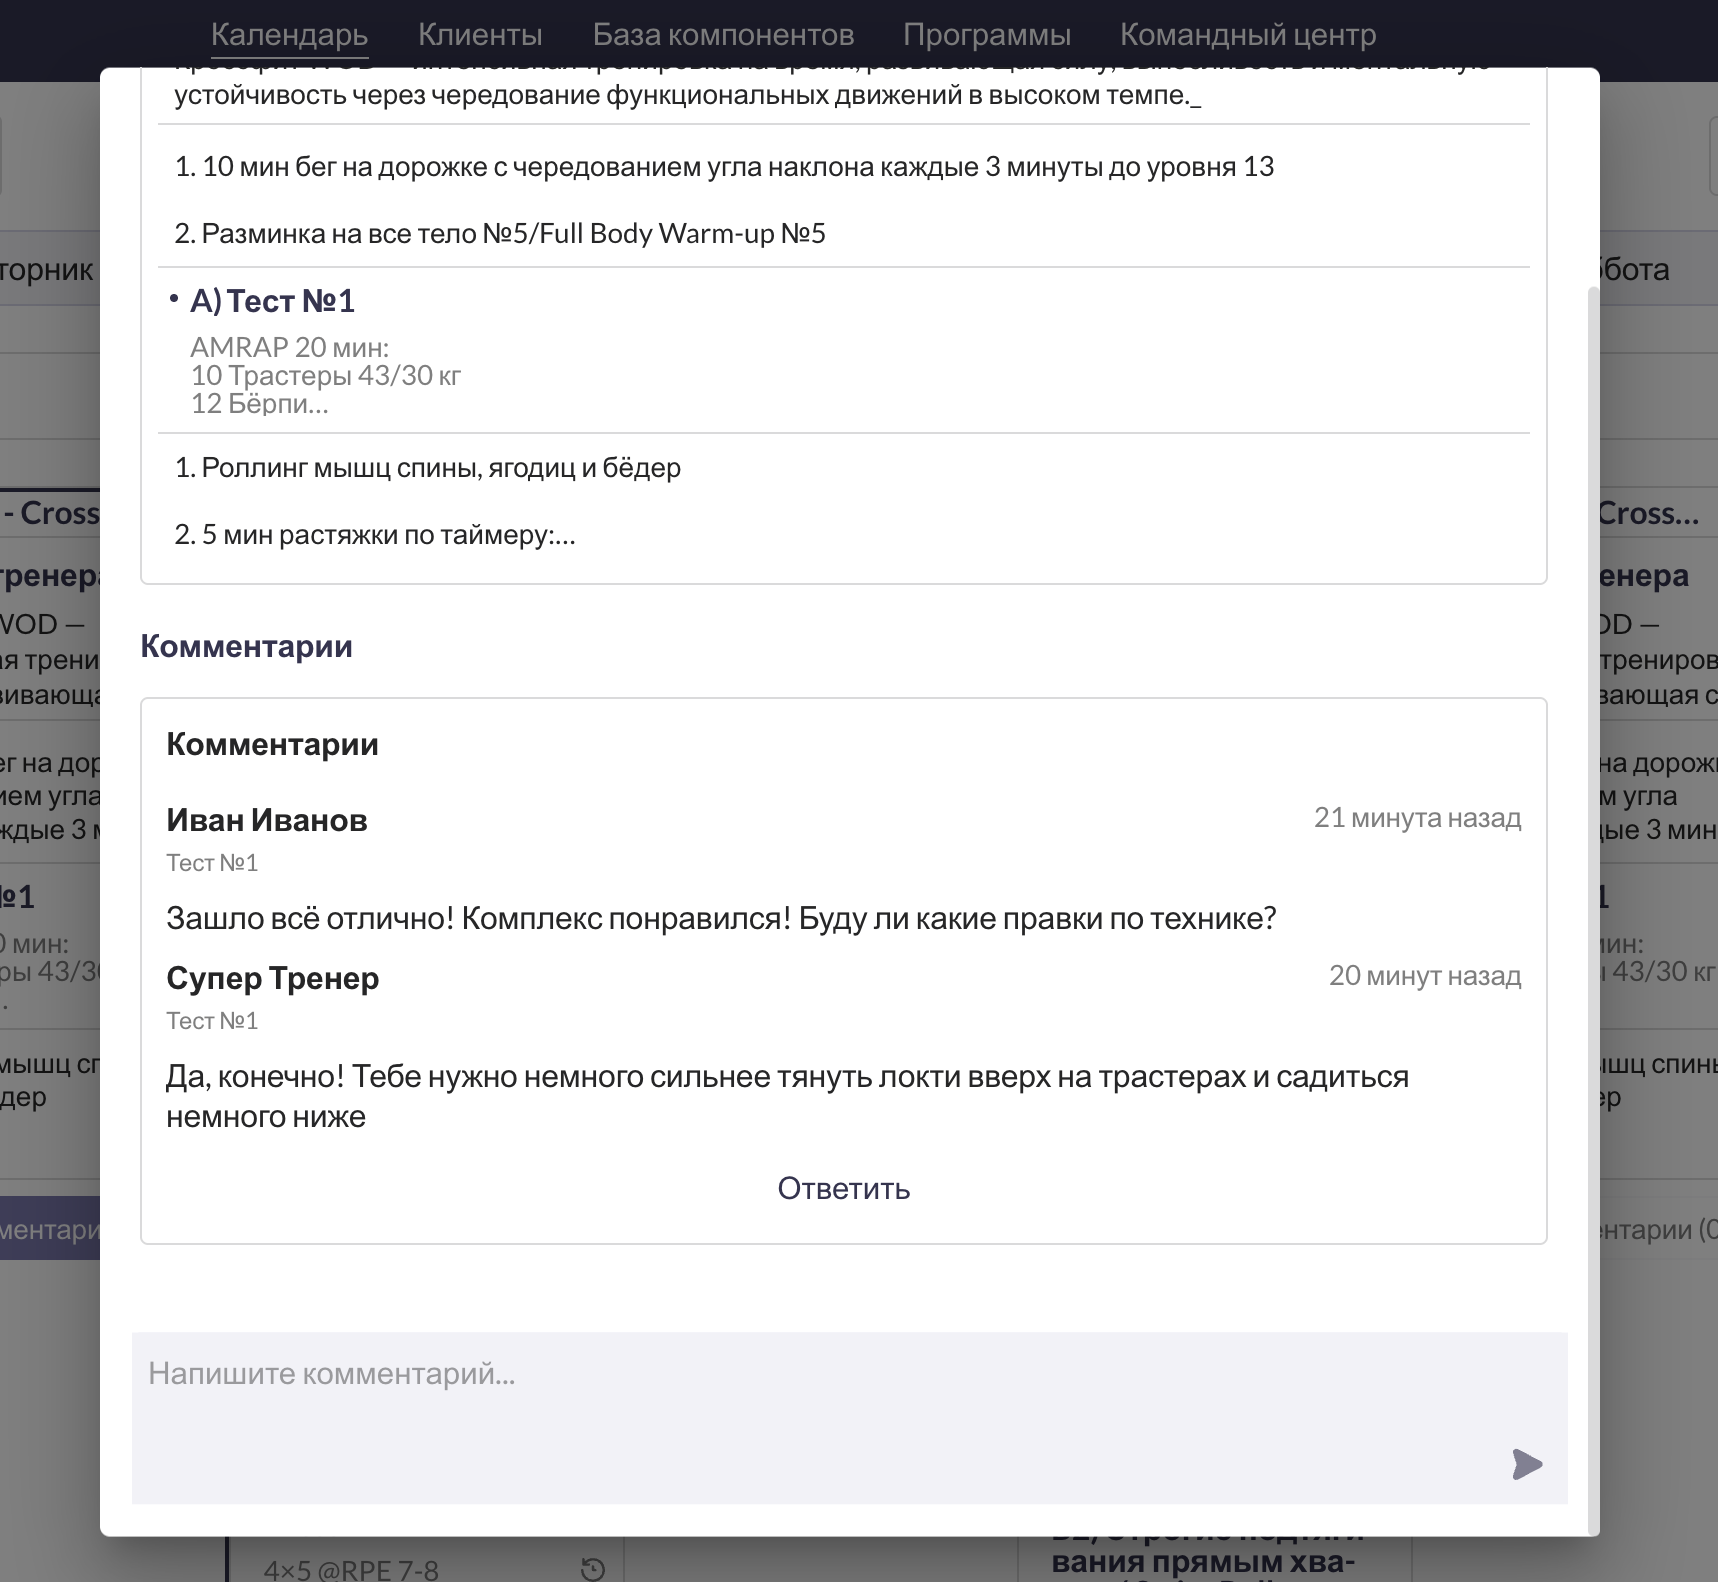
Task: Switch to the Клиенты tab
Action: pos(480,35)
